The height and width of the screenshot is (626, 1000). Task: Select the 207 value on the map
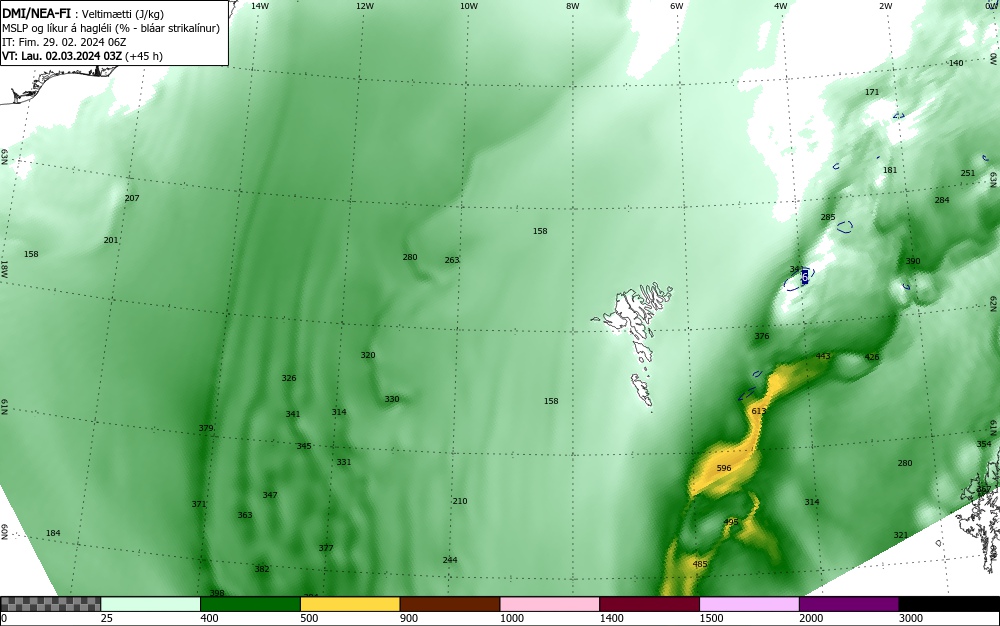coord(132,198)
